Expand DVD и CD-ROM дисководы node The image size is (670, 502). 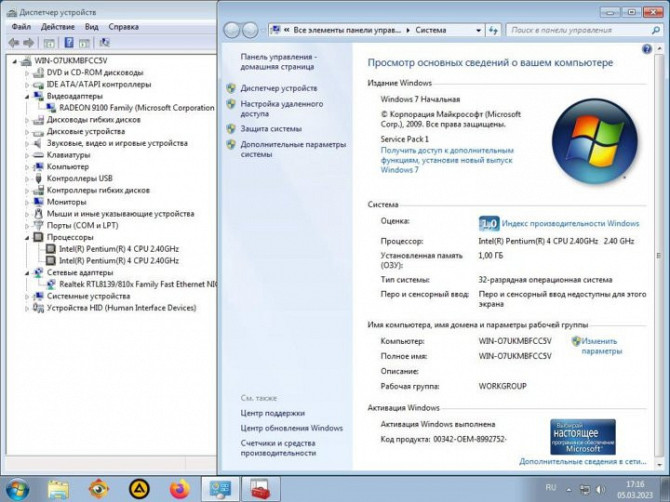[x=27, y=73]
